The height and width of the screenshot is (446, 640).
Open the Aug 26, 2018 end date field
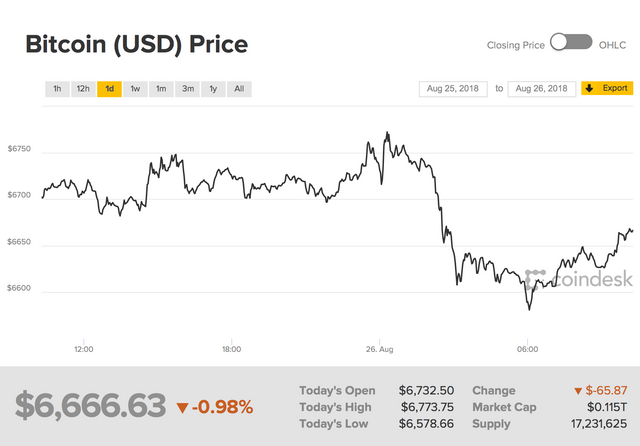coord(543,88)
